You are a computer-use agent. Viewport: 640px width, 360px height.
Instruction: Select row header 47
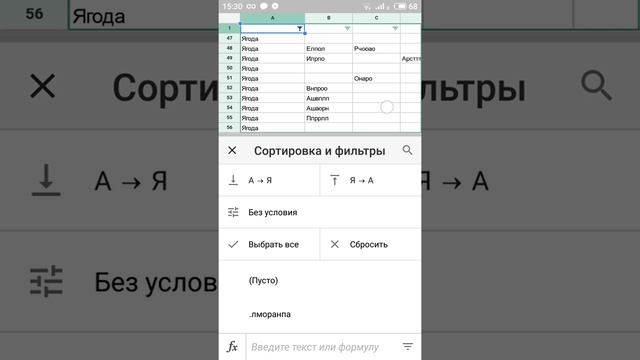coord(229,38)
